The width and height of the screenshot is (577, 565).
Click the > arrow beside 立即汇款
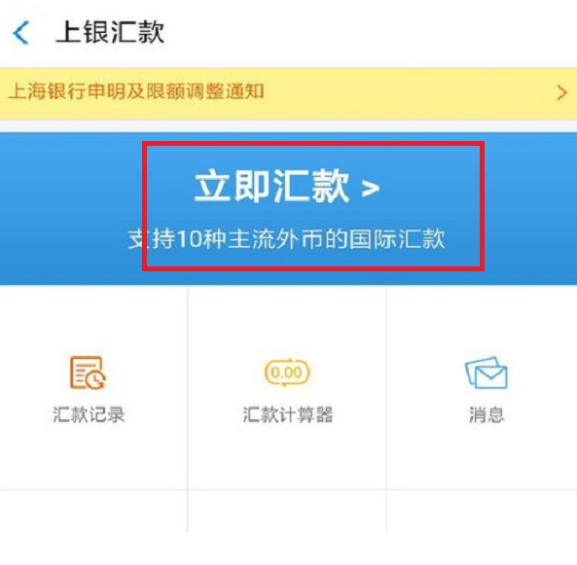pos(370,188)
